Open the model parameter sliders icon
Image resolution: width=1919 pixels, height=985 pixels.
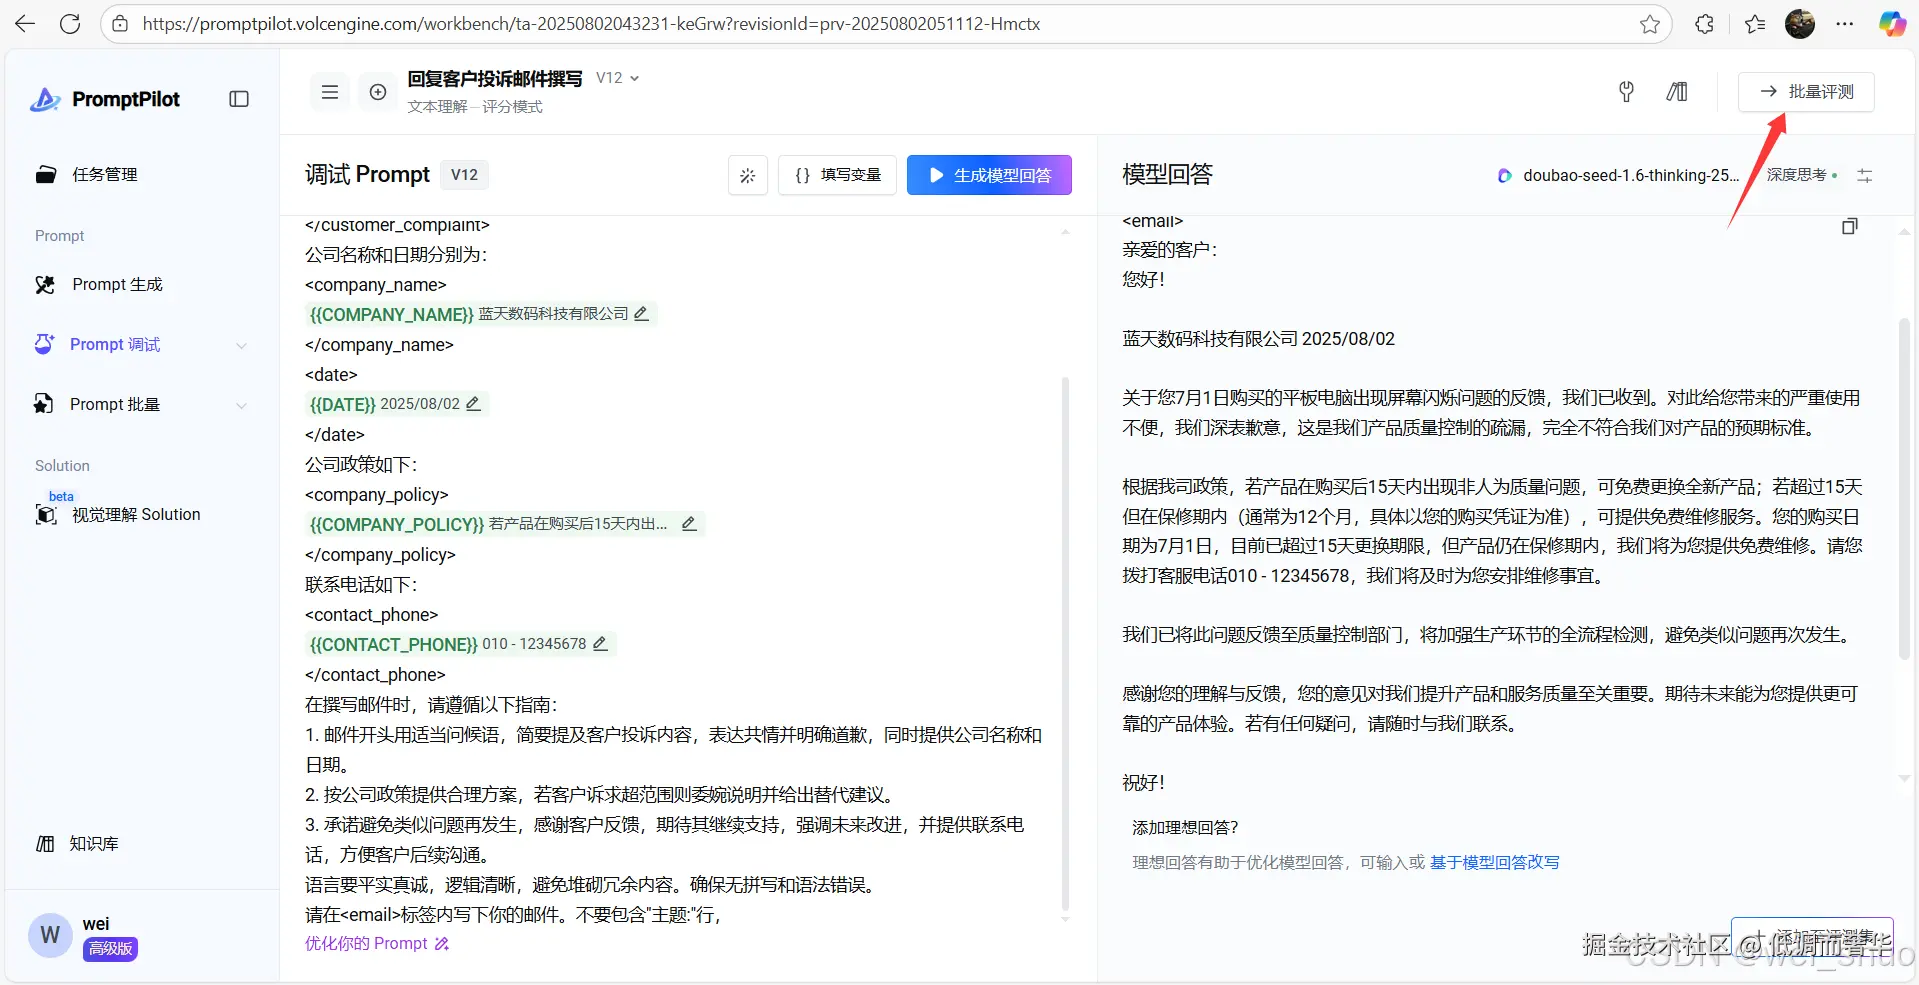(1864, 174)
